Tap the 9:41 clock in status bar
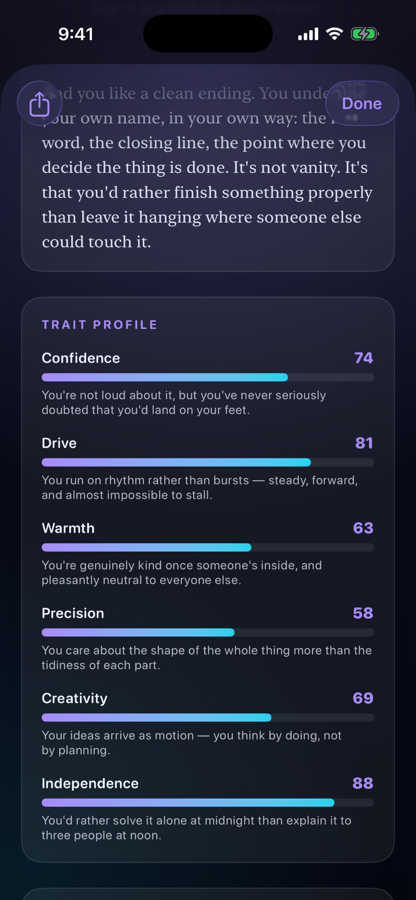 [x=76, y=34]
